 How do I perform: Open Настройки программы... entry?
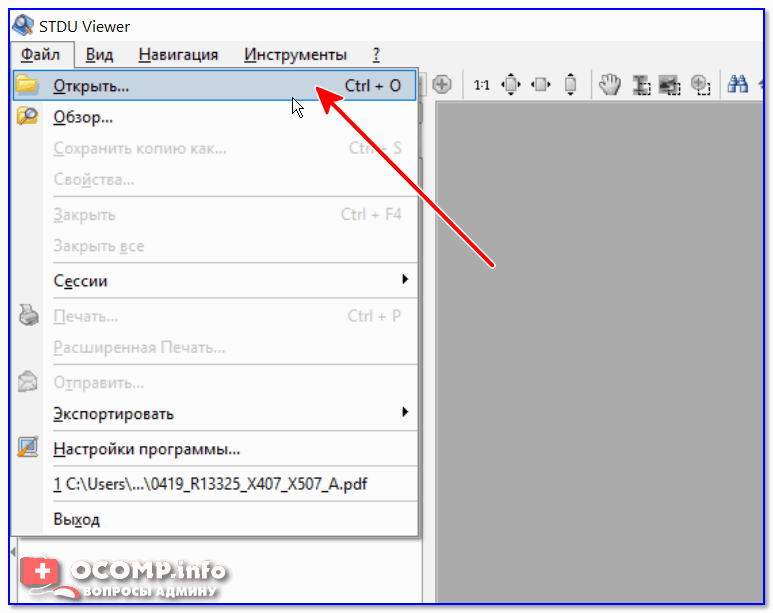(215, 449)
